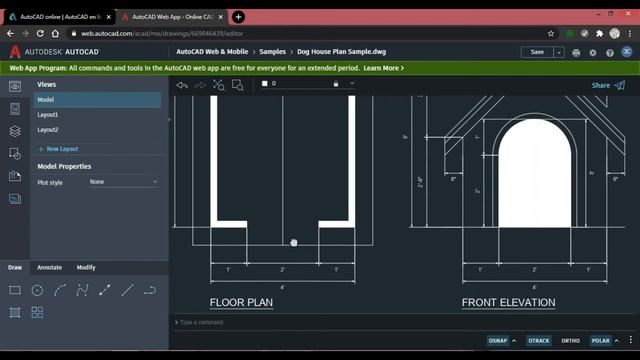This screenshot has width=640, height=360.
Task: Select the Circle draw tool
Action: 37,290
